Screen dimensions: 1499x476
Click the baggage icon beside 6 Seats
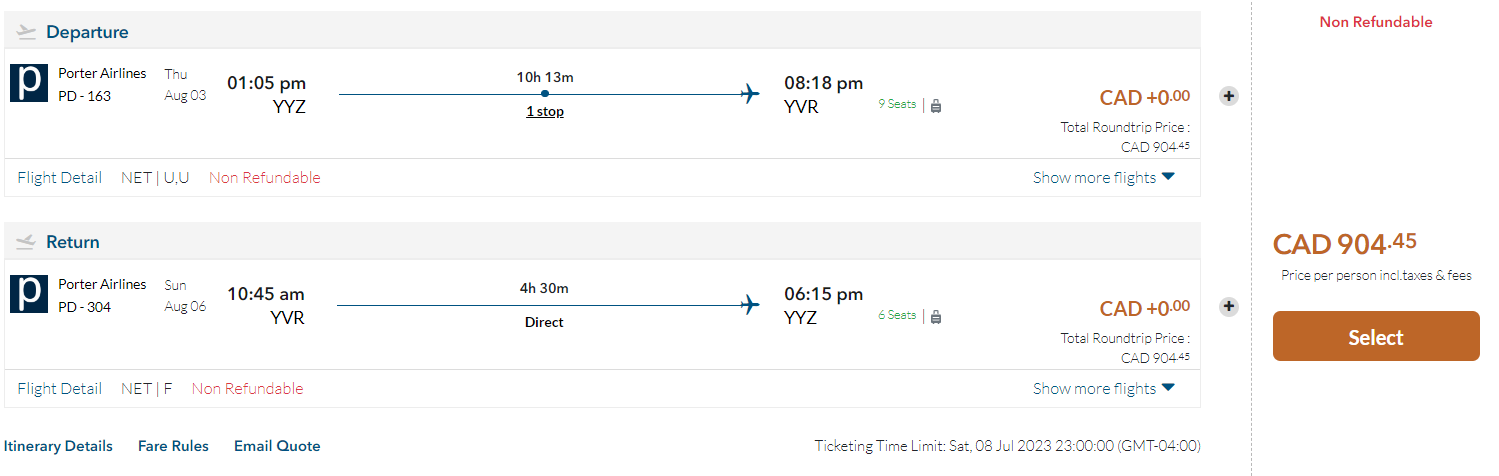click(936, 316)
